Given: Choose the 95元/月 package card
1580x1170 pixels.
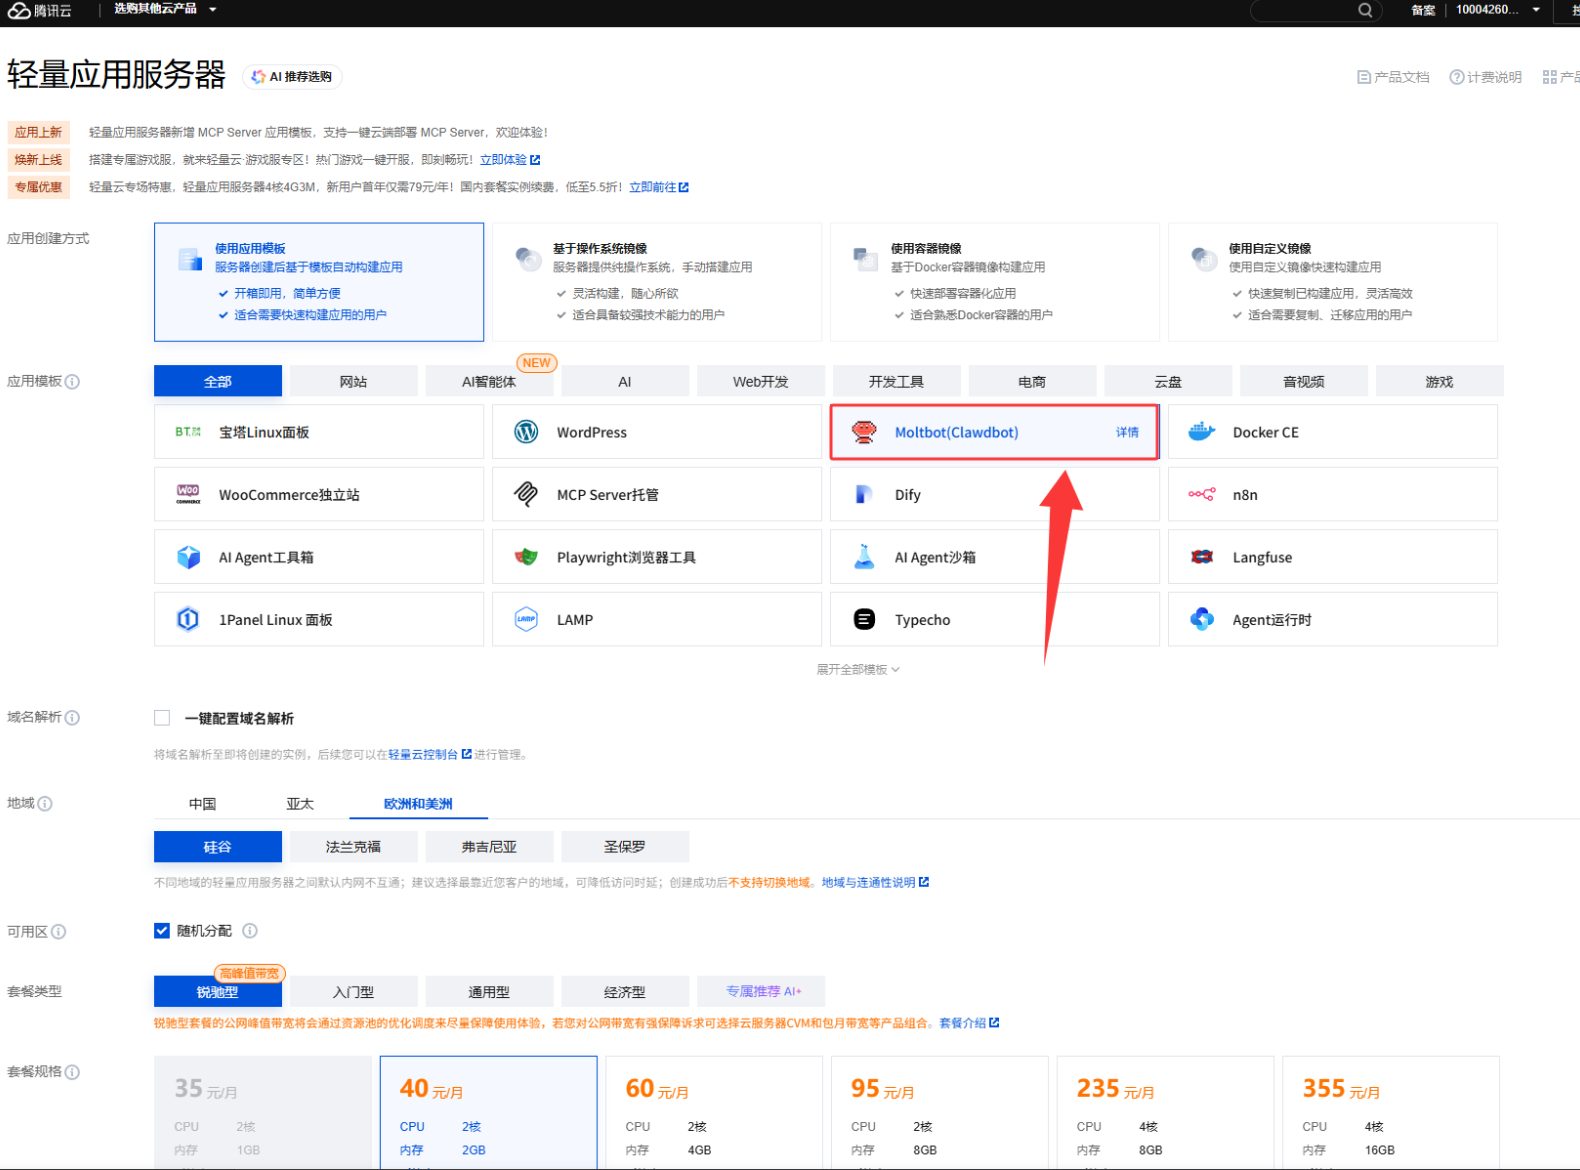Looking at the screenshot, I should click(940, 1112).
